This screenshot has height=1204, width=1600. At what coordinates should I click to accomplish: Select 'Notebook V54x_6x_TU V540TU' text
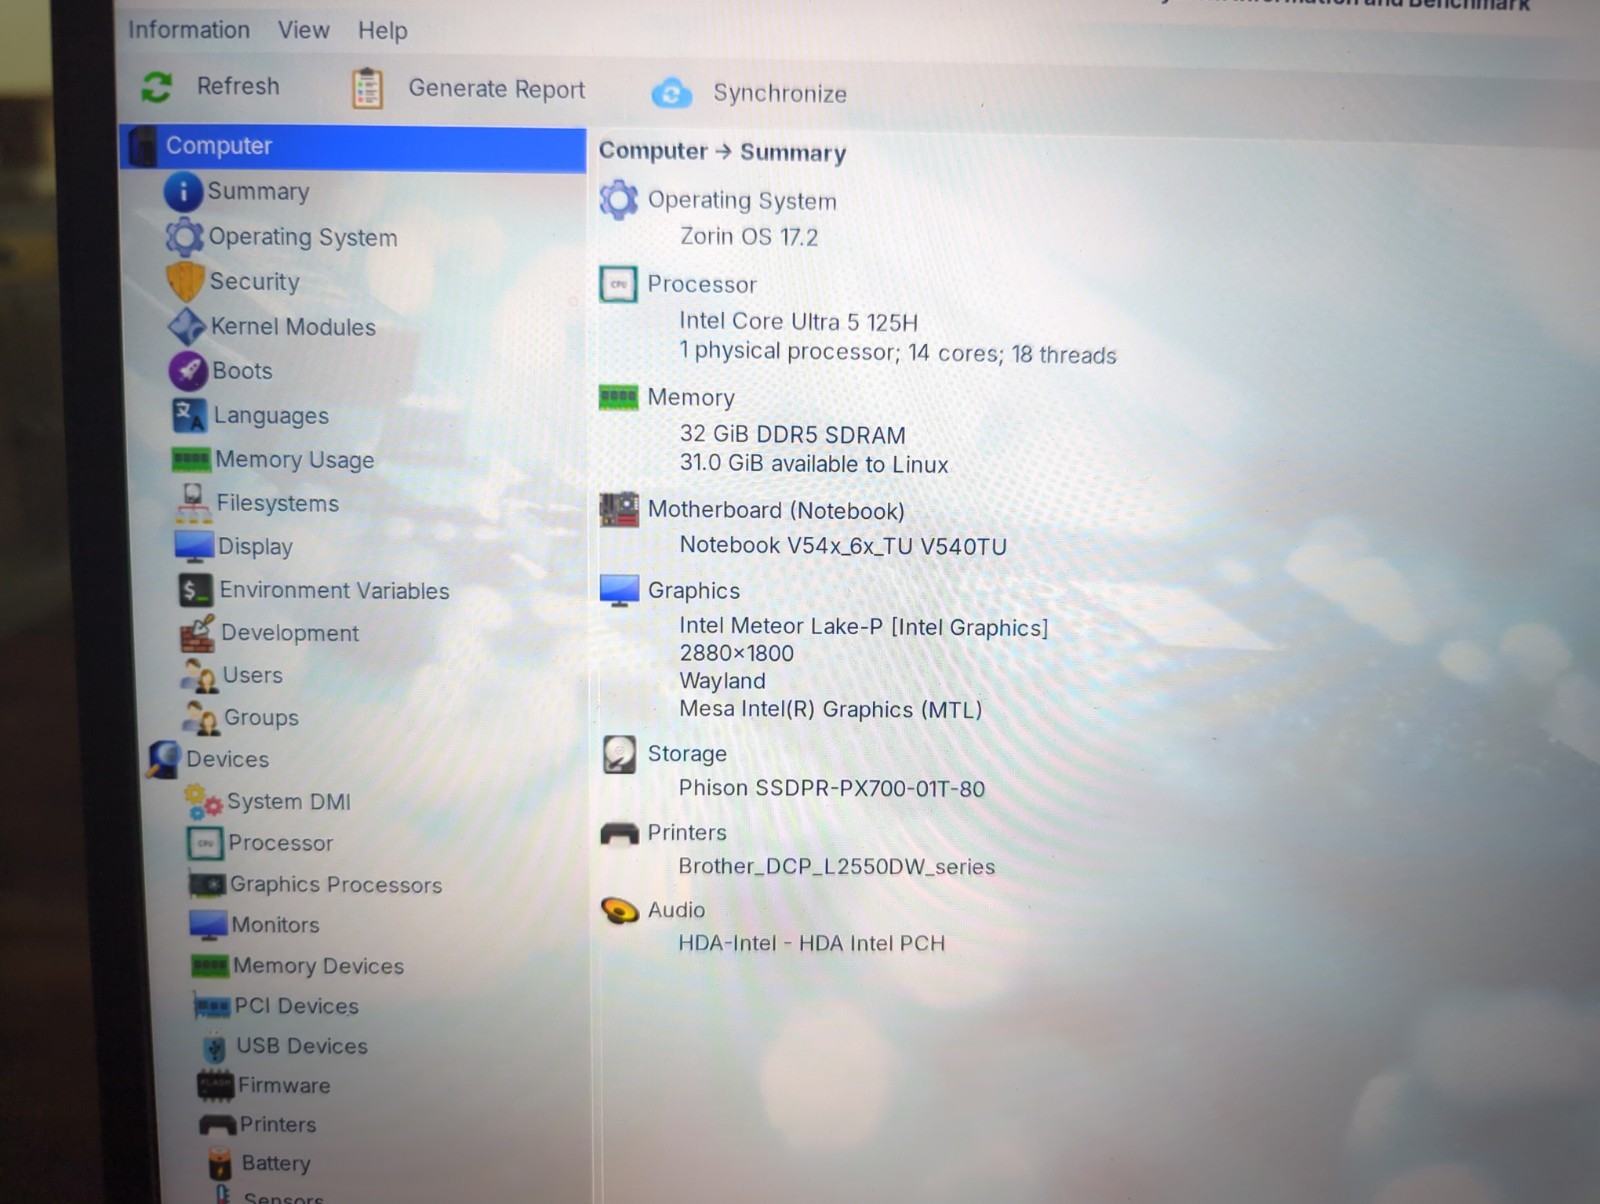(x=843, y=546)
